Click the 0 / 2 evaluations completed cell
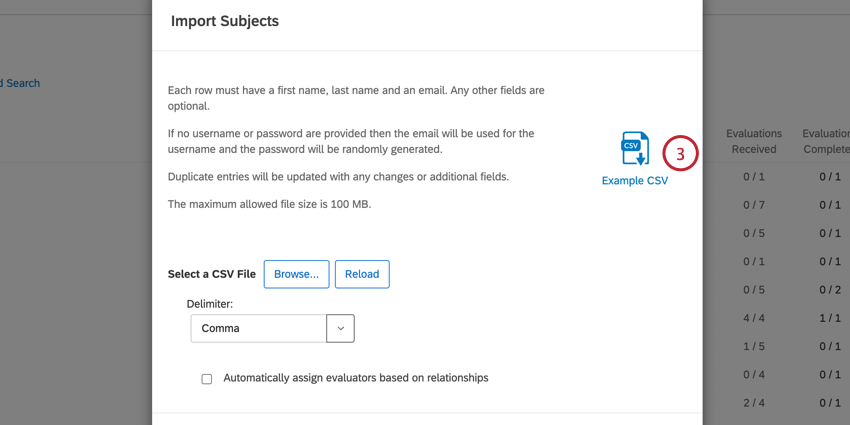This screenshot has width=850, height=425. click(830, 290)
